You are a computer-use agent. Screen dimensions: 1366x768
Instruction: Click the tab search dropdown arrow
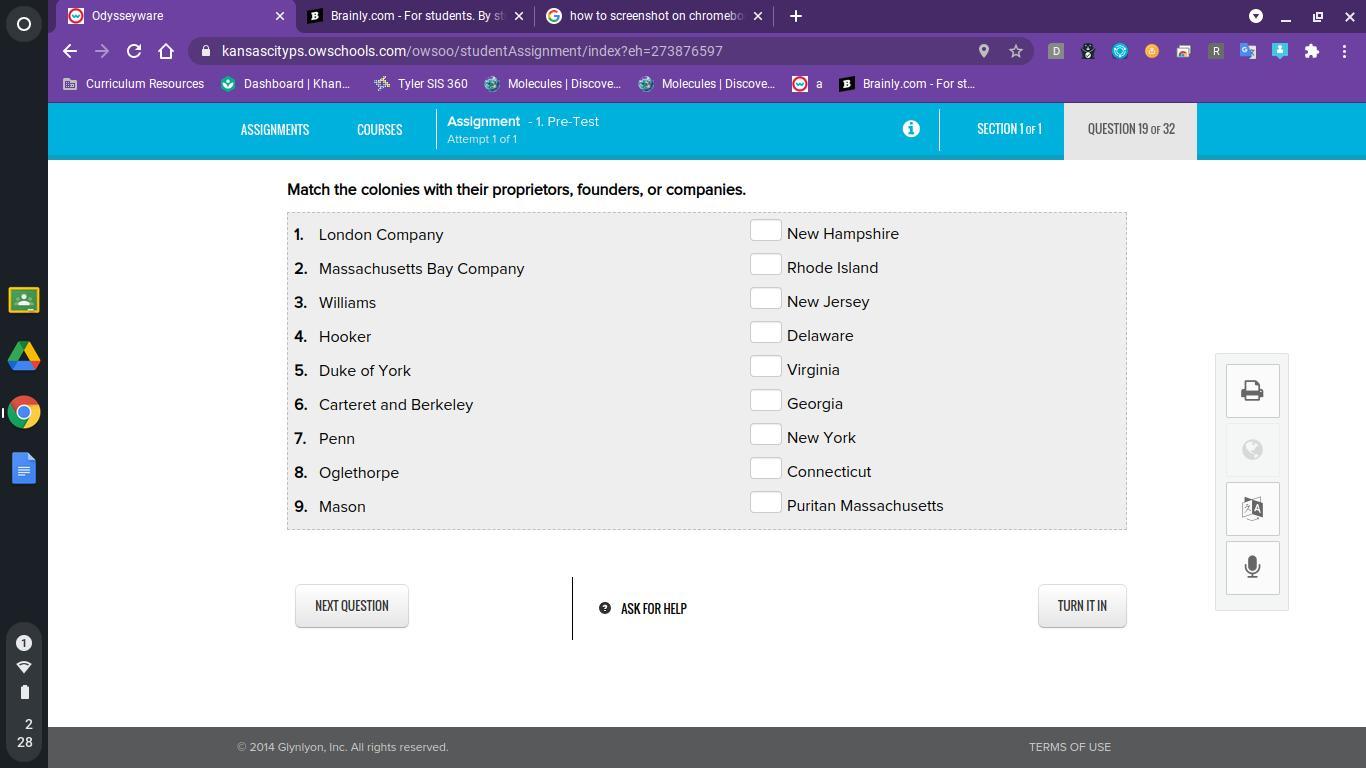click(x=1256, y=16)
